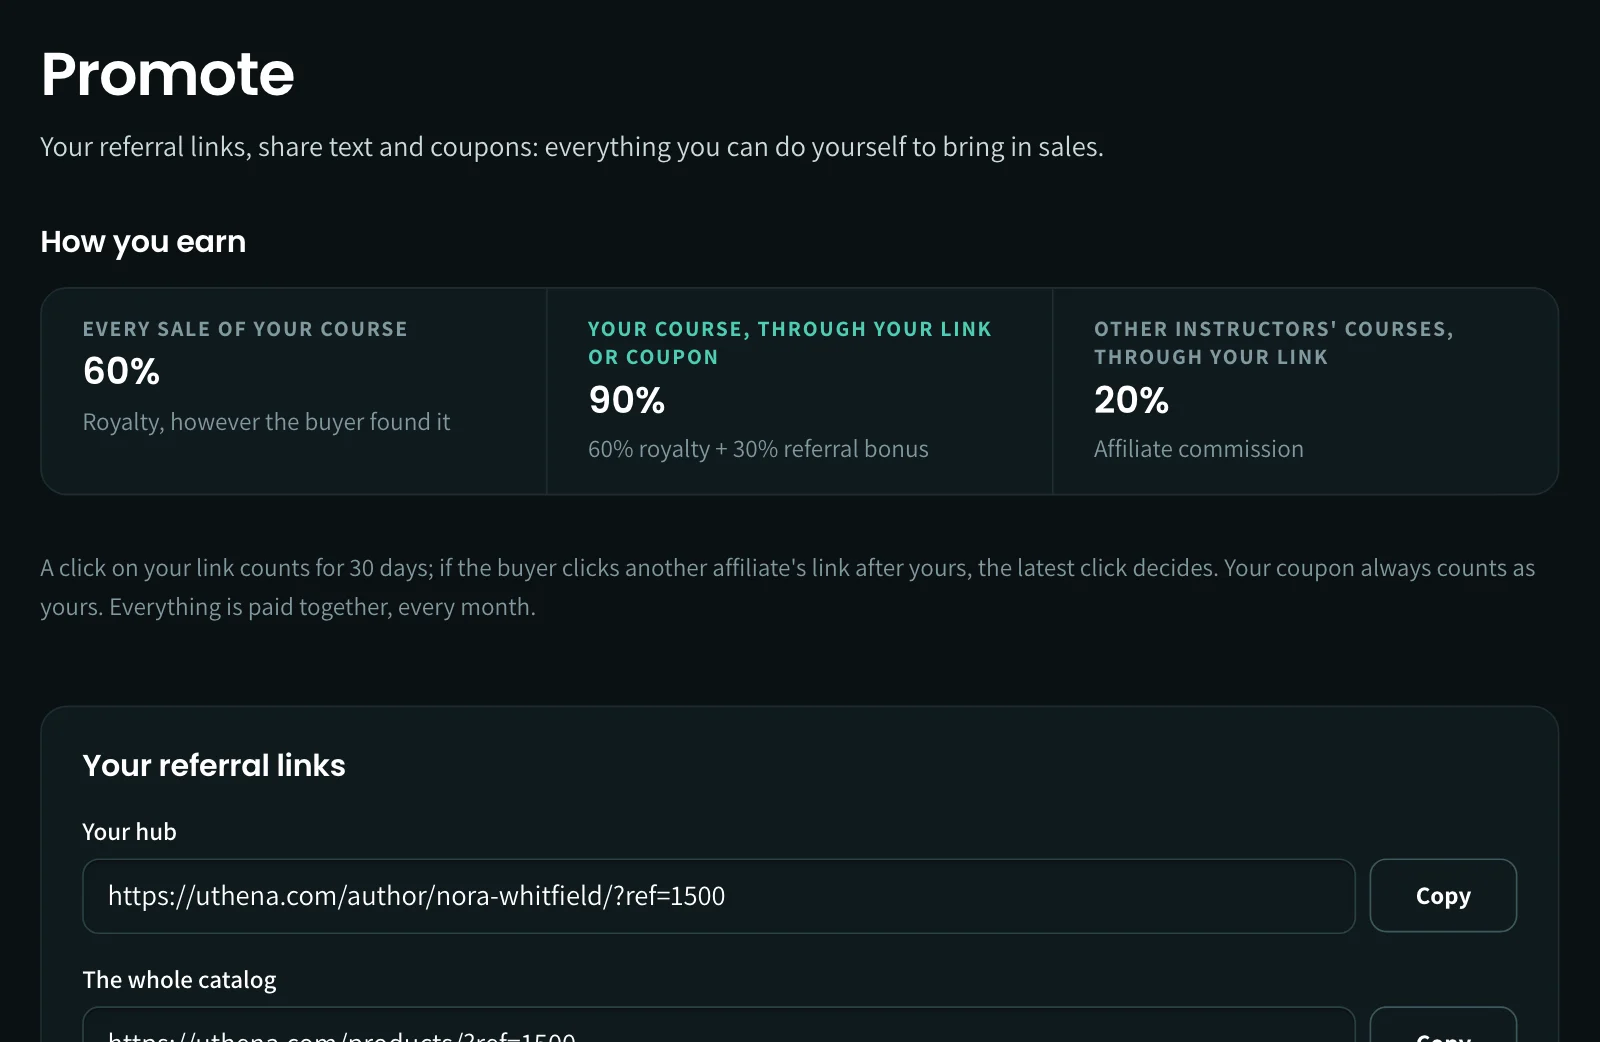Image resolution: width=1600 pixels, height=1042 pixels.
Task: Click the 20% affiliate figure
Action: coord(1131,400)
